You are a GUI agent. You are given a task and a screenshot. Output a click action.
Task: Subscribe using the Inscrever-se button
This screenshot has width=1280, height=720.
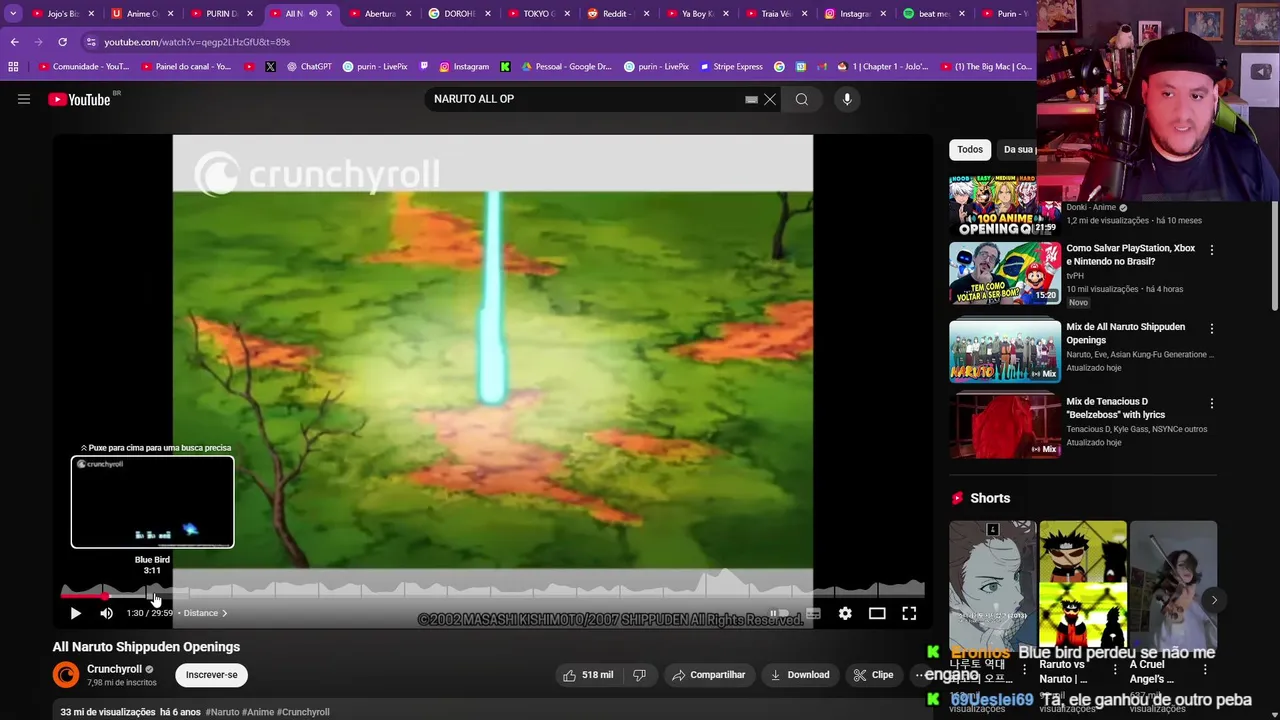coord(211,675)
